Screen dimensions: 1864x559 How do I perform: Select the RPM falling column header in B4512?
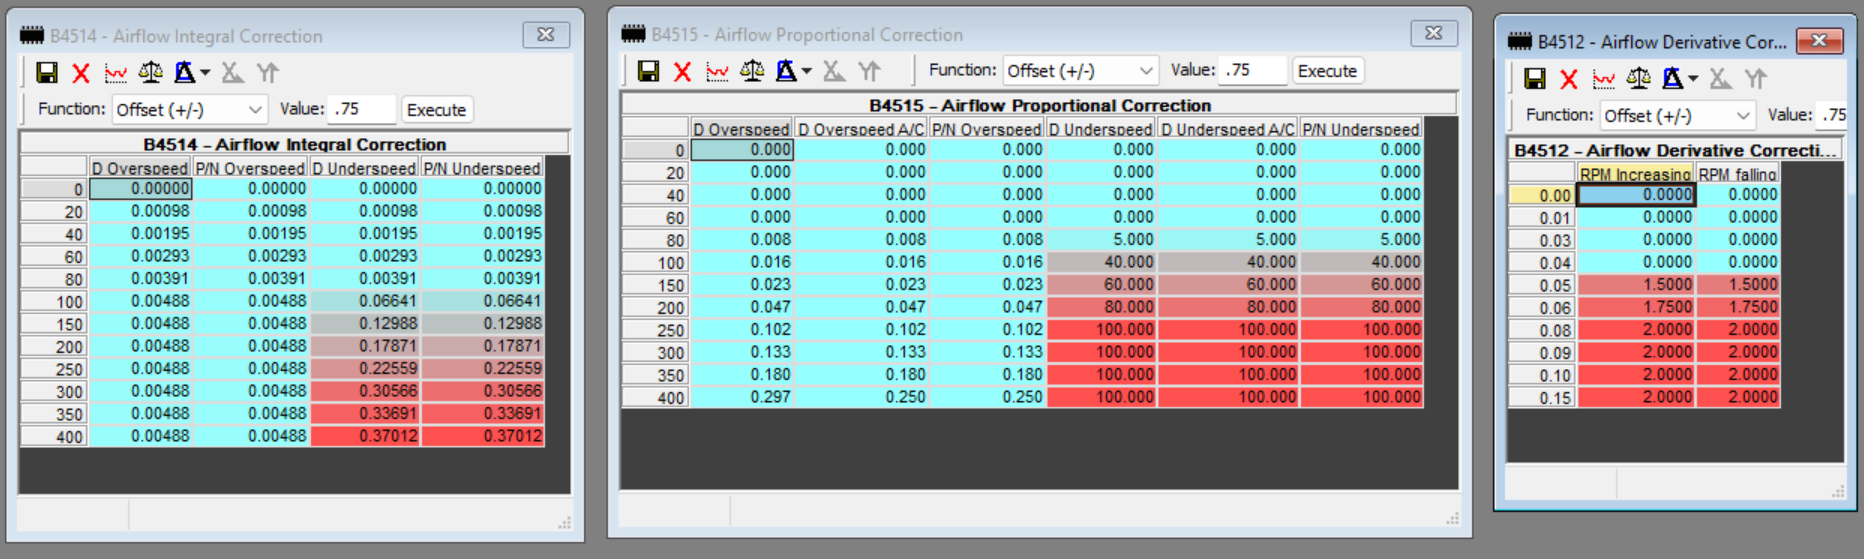pyautogui.click(x=1738, y=174)
